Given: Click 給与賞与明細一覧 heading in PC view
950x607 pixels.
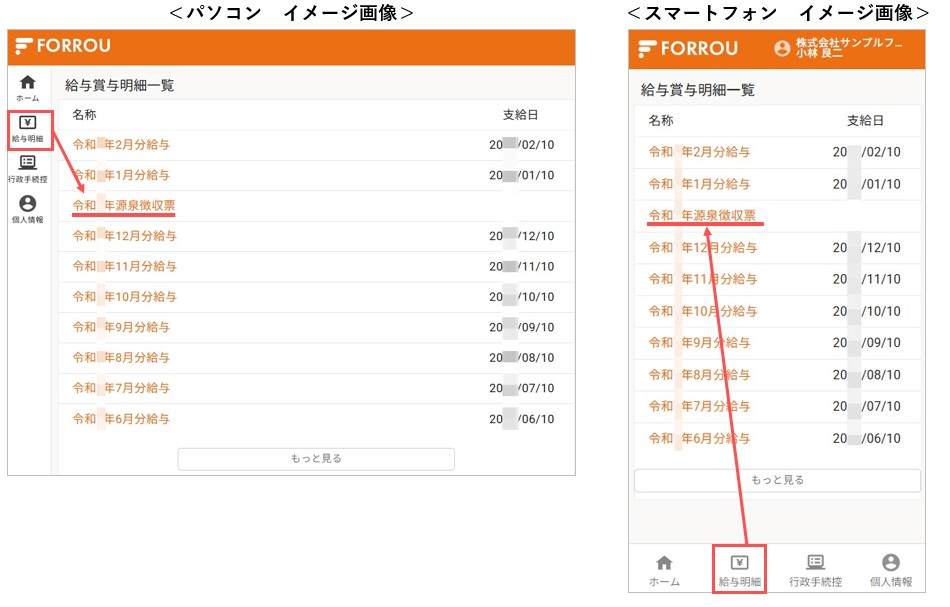Looking at the screenshot, I should pos(119,85).
